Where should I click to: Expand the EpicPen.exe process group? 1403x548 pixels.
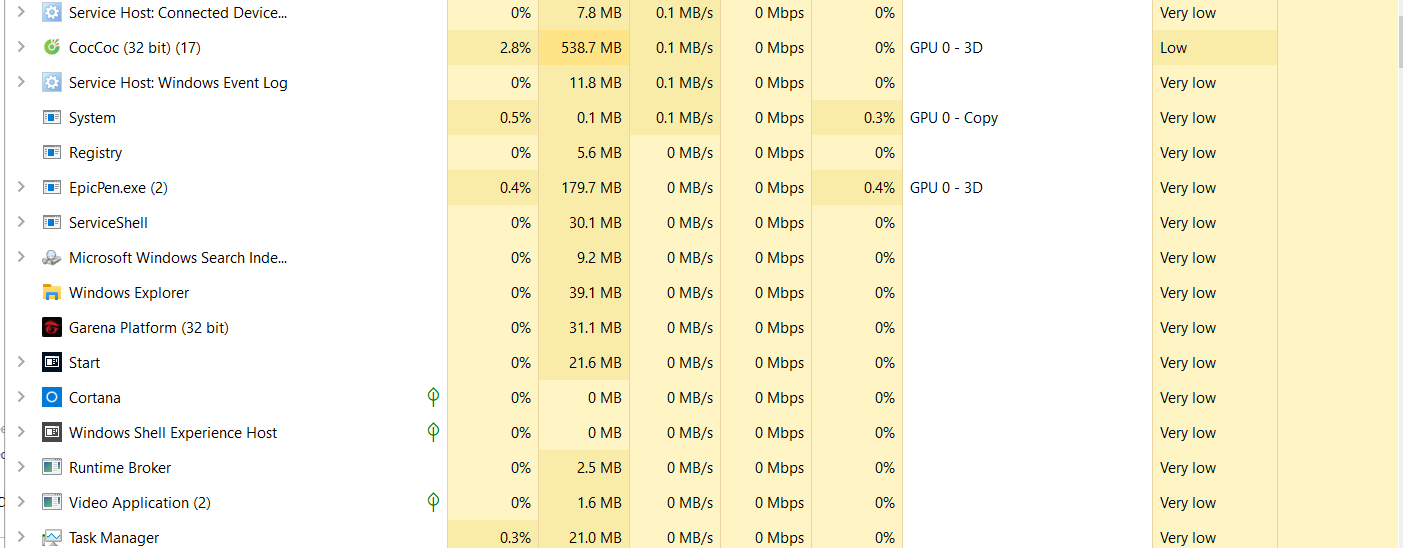(21, 187)
